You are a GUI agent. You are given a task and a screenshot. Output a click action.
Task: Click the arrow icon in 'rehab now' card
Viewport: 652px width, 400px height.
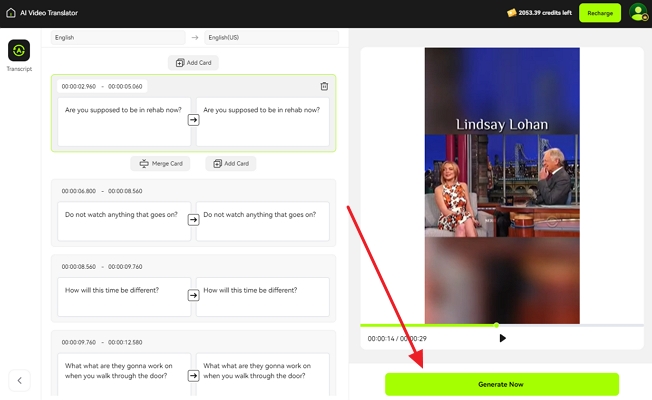point(194,120)
